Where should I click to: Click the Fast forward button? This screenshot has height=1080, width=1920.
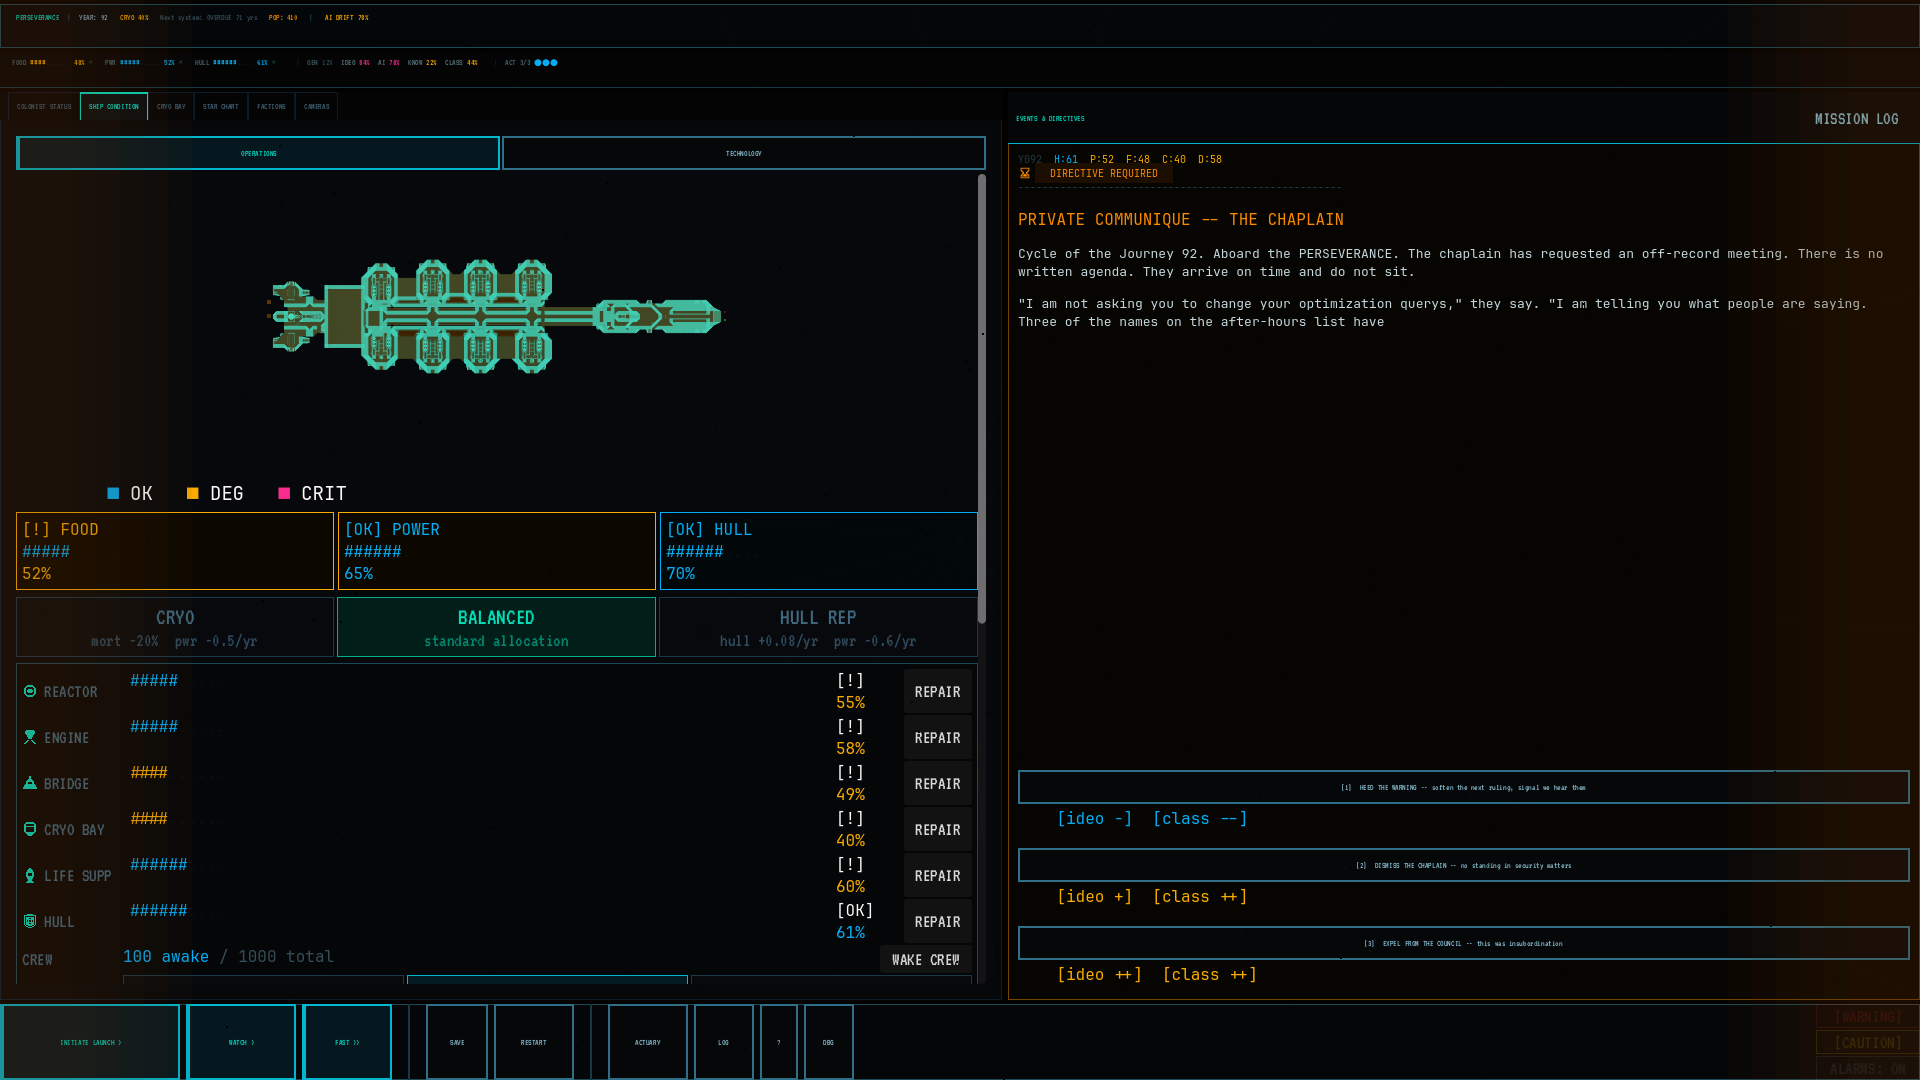pos(347,1042)
